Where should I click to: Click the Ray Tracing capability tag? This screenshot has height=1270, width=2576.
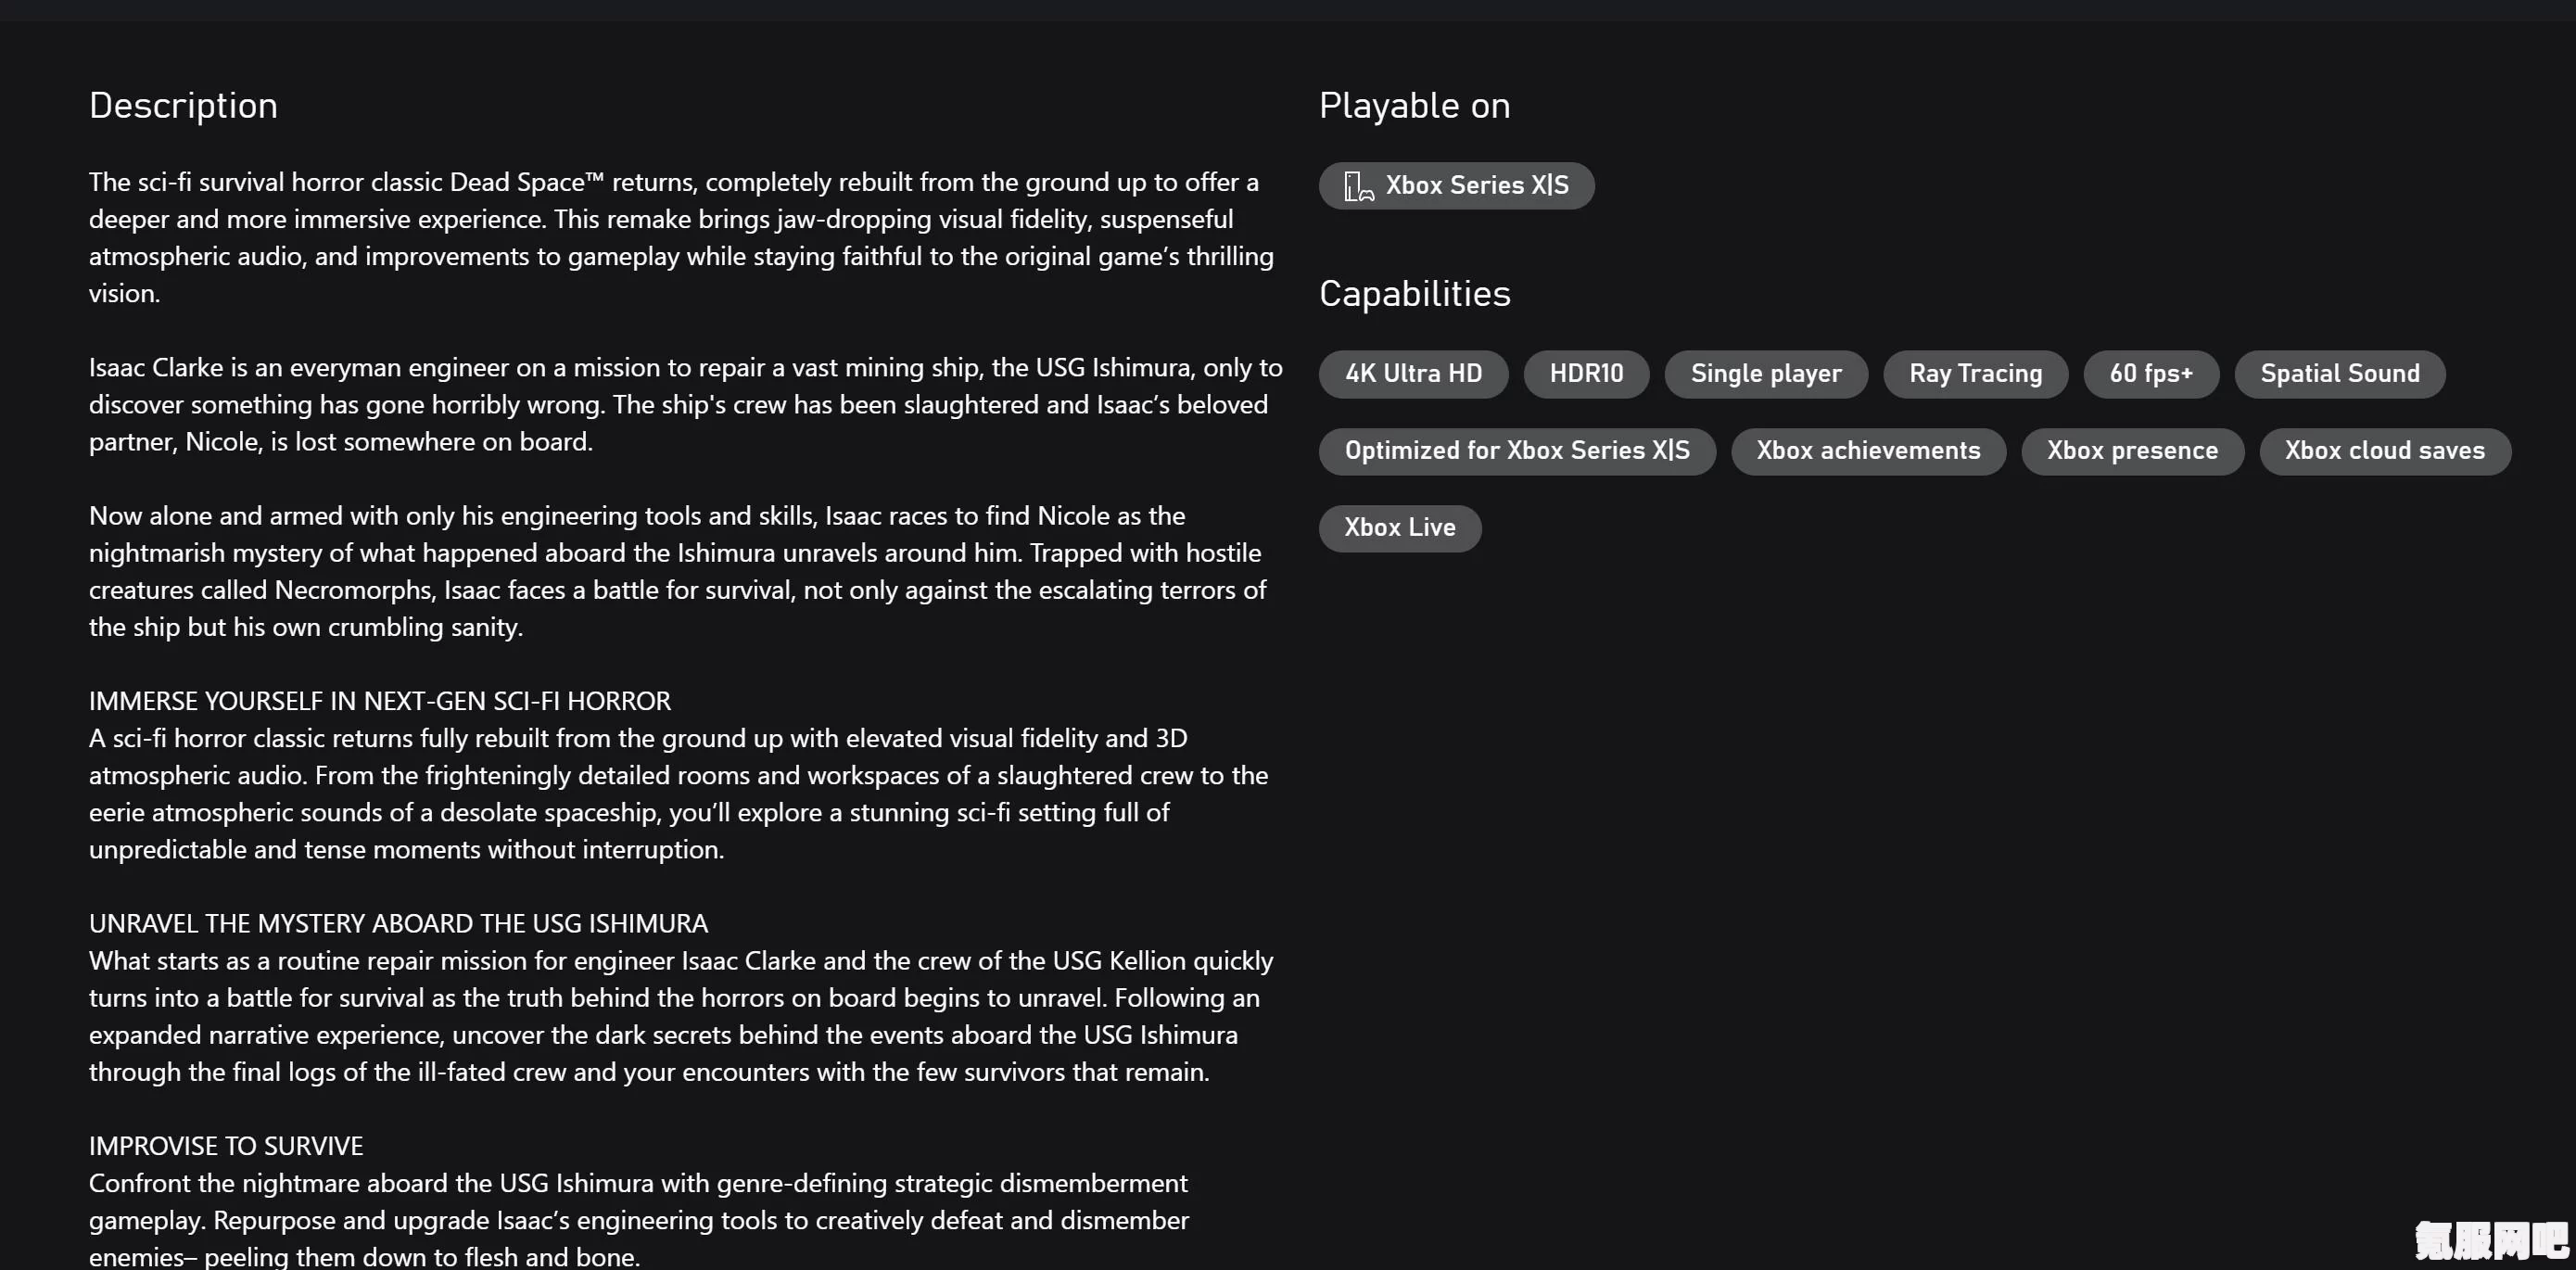(1975, 374)
